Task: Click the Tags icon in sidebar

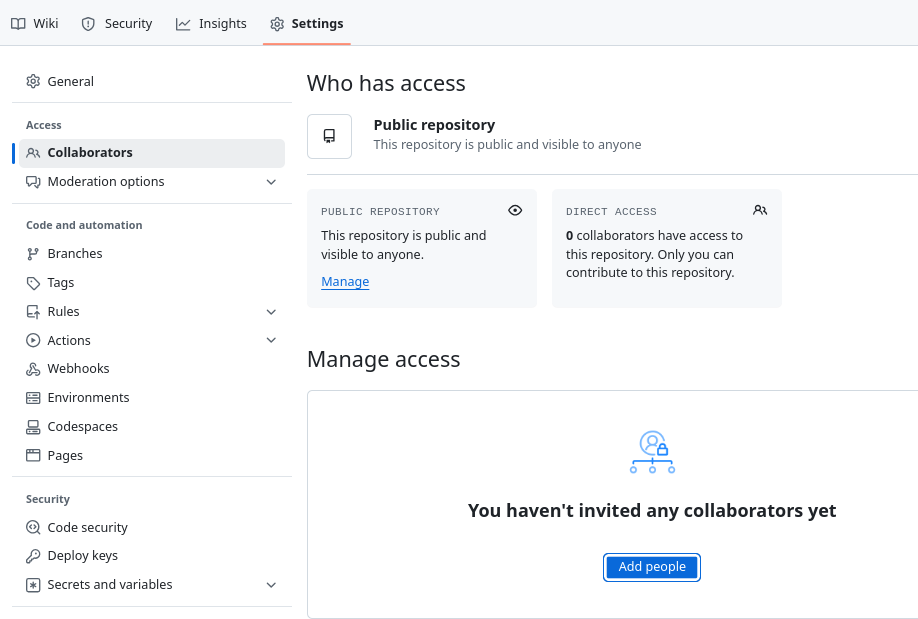Action: tap(32, 282)
